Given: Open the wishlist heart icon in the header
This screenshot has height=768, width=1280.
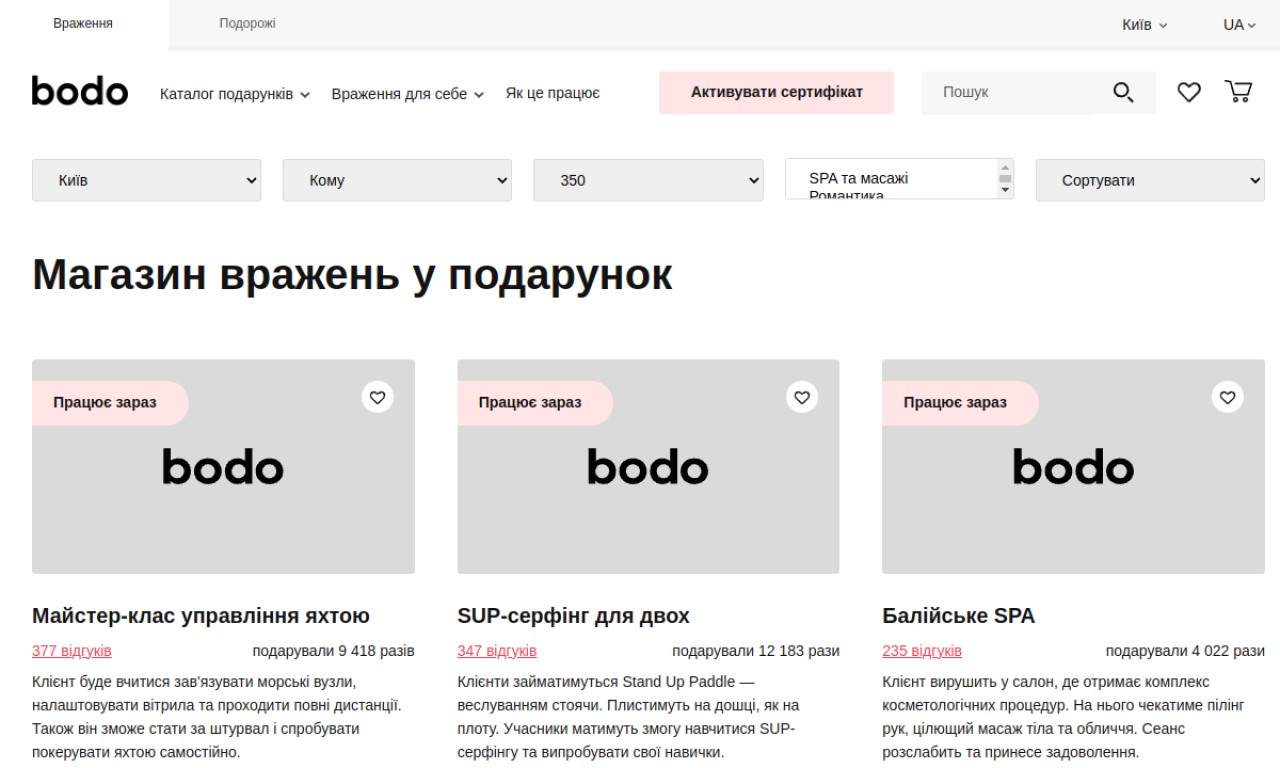Looking at the screenshot, I should pyautogui.click(x=1188, y=93).
